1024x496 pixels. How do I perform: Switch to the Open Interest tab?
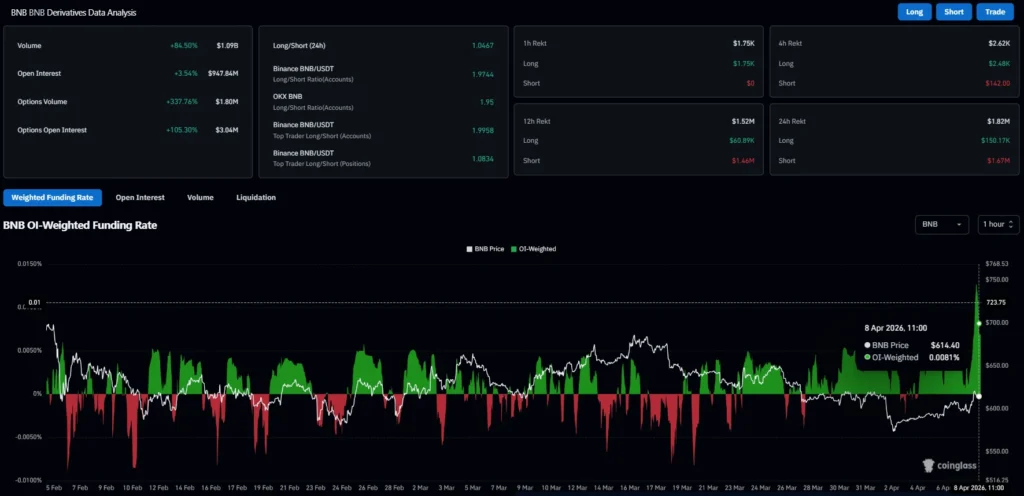pyautogui.click(x=139, y=198)
